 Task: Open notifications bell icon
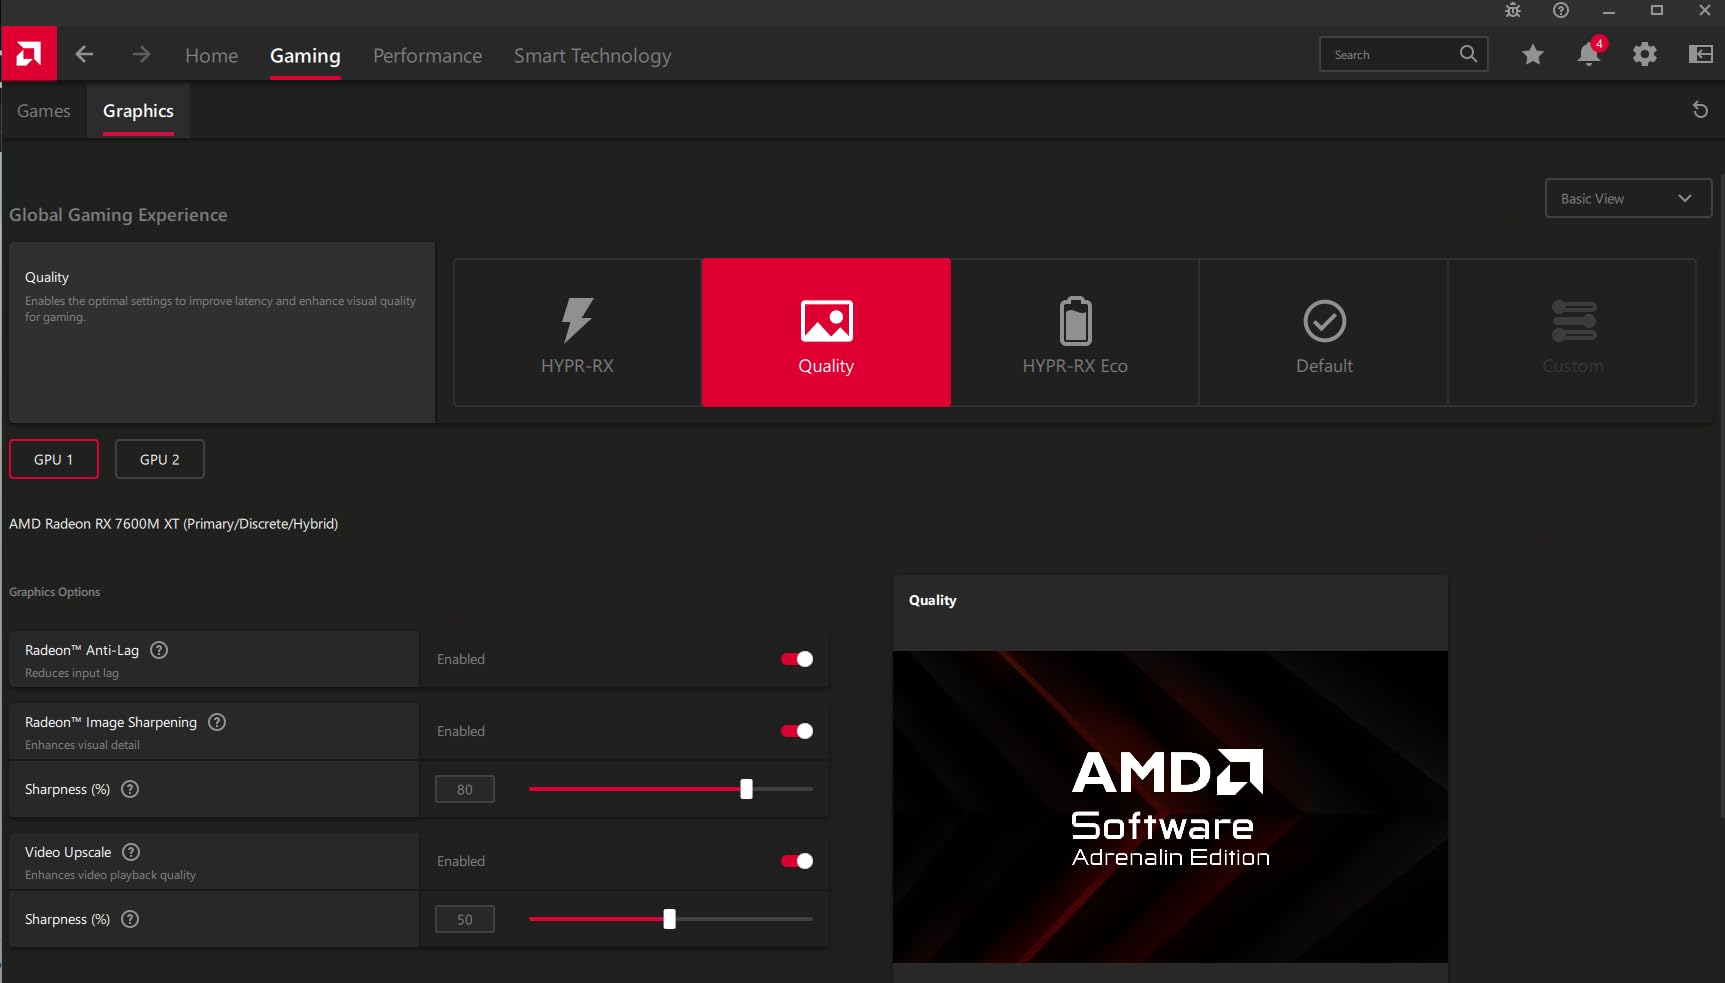click(1589, 54)
